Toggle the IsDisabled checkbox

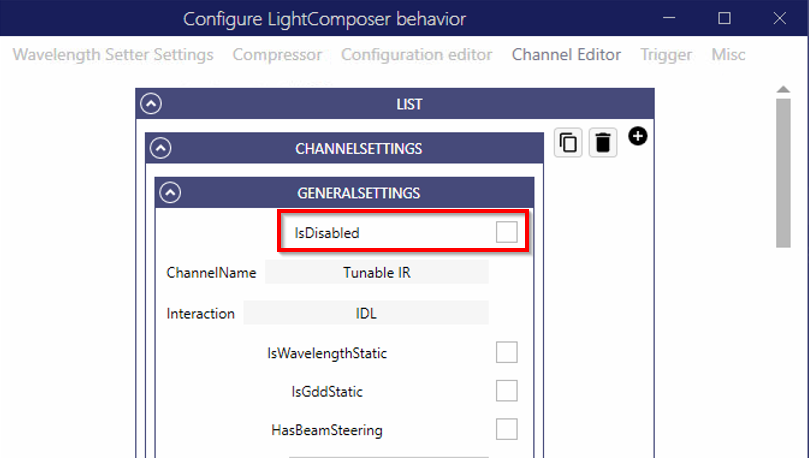(507, 232)
